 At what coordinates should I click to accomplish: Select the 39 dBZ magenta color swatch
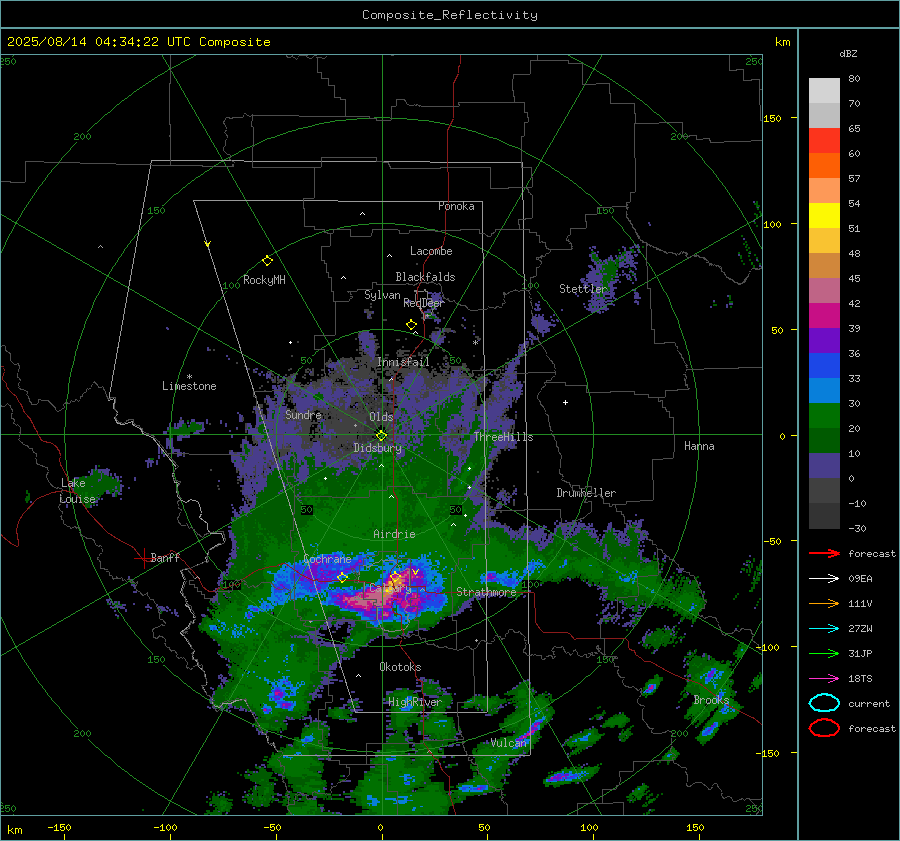[824, 315]
